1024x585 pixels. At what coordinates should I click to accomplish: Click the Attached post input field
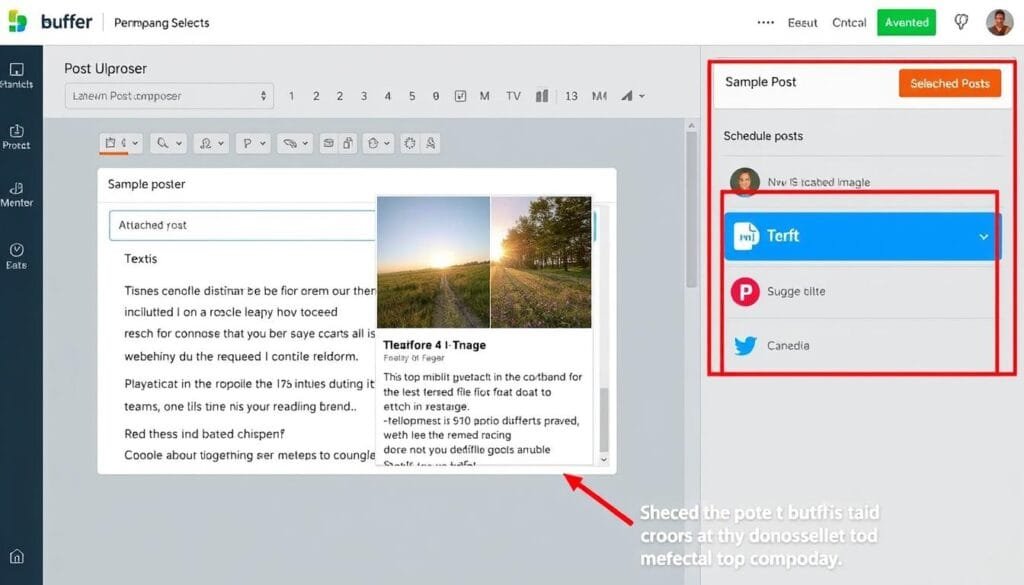click(240, 225)
